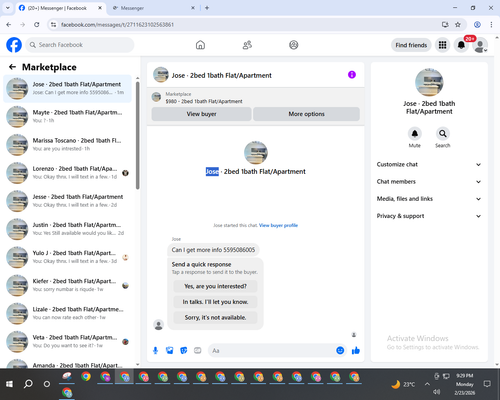Expand Chat members section
This screenshot has width=500, height=400.
(x=429, y=182)
